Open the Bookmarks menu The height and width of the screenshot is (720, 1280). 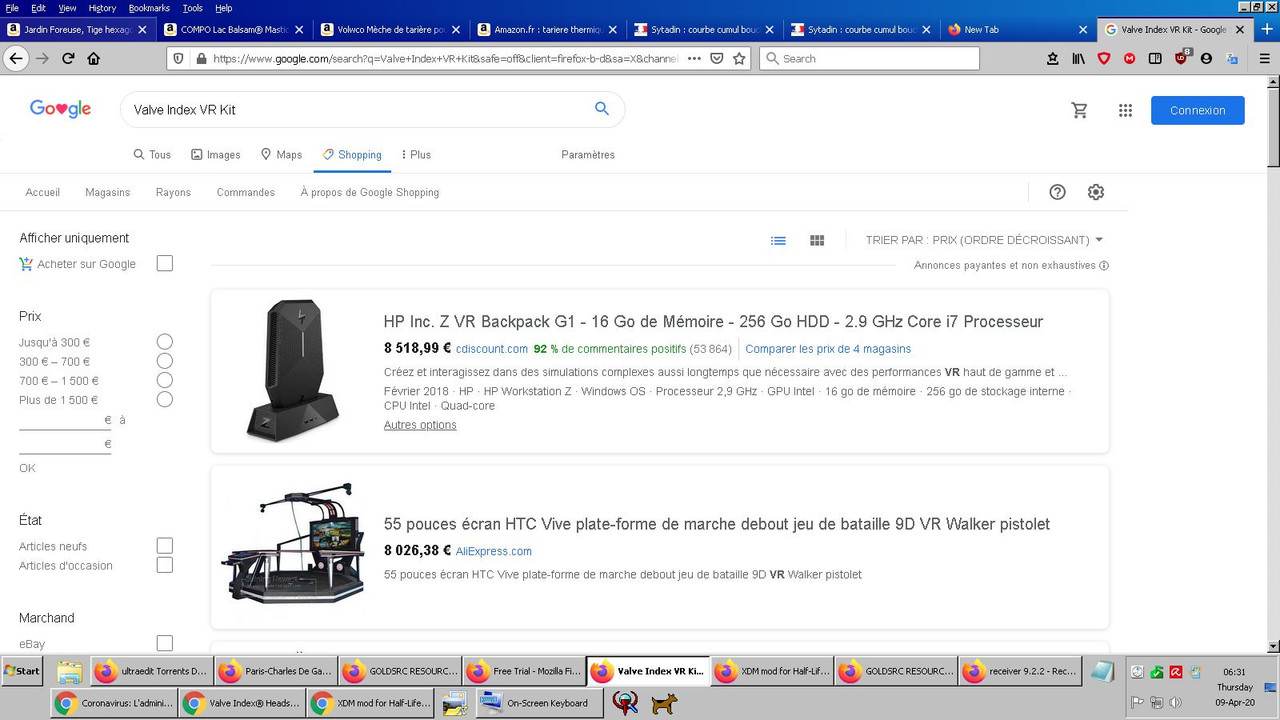(149, 8)
